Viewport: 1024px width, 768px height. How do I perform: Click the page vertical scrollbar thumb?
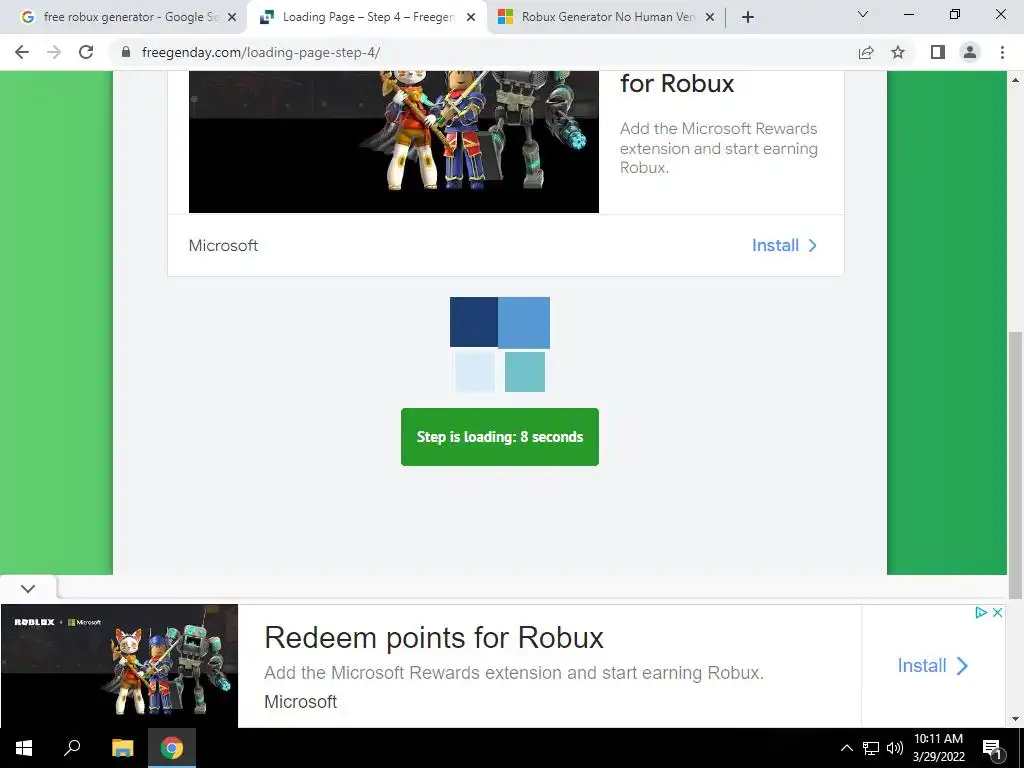[x=1014, y=464]
